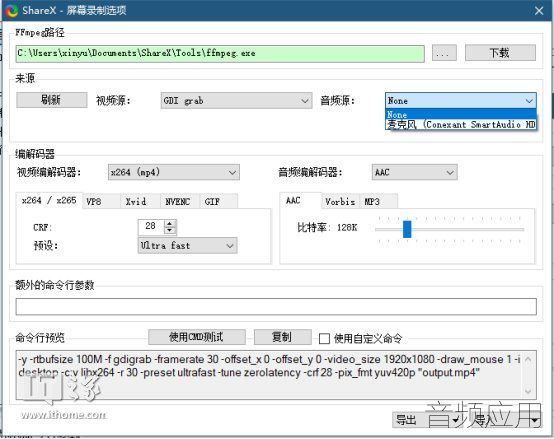Click the 复制 copy button

tap(283, 337)
